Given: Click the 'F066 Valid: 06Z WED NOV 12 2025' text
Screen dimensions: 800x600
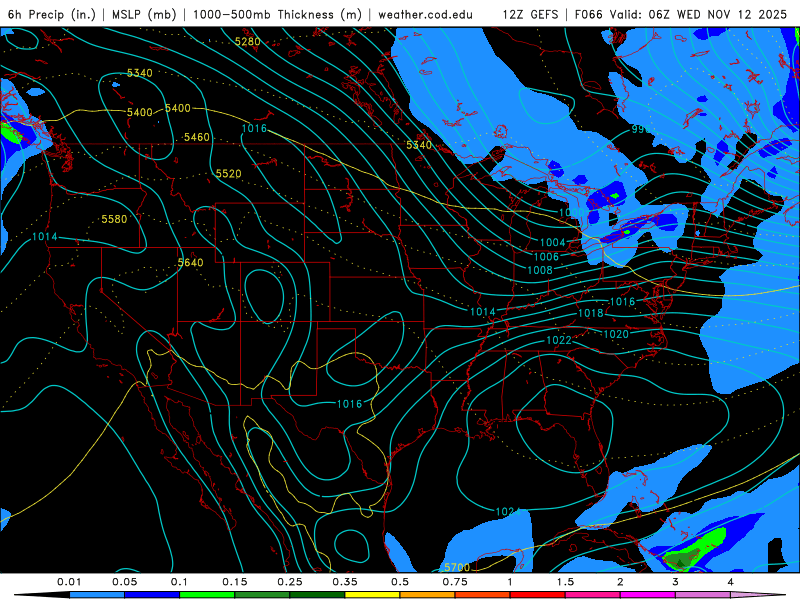Looking at the screenshot, I should pos(681,14).
